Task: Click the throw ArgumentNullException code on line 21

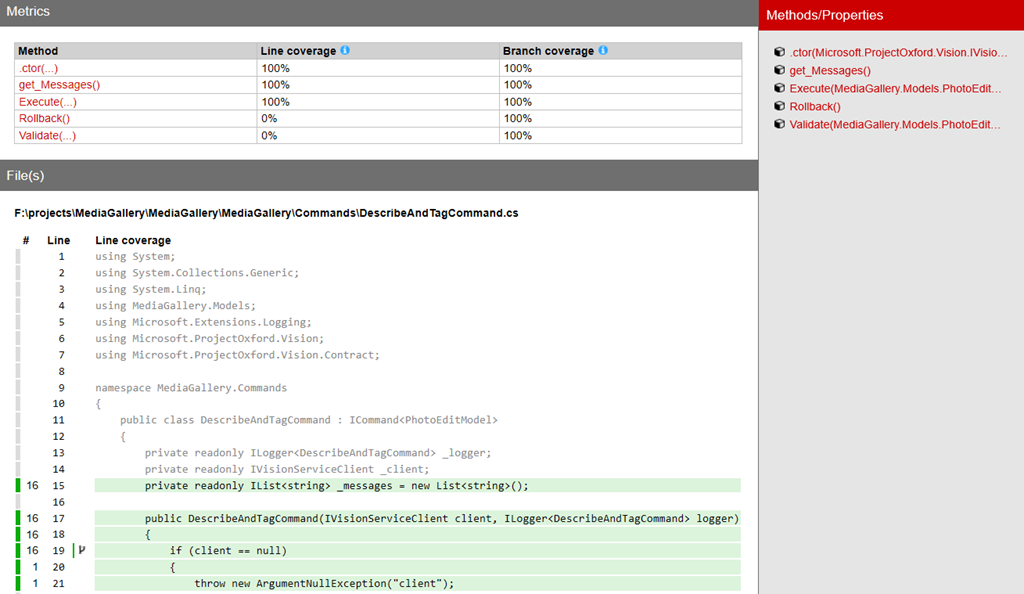Action: pyautogui.click(x=324, y=584)
